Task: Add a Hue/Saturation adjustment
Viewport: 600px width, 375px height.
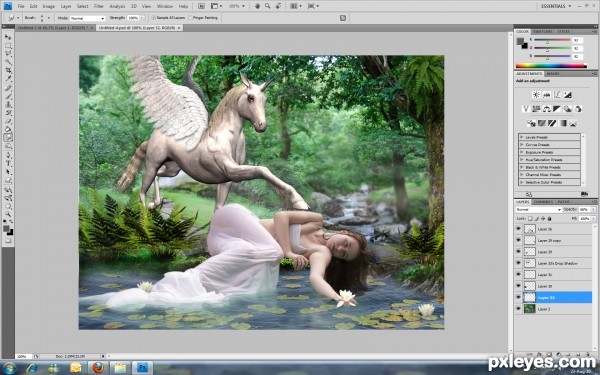Action: click(x=536, y=109)
